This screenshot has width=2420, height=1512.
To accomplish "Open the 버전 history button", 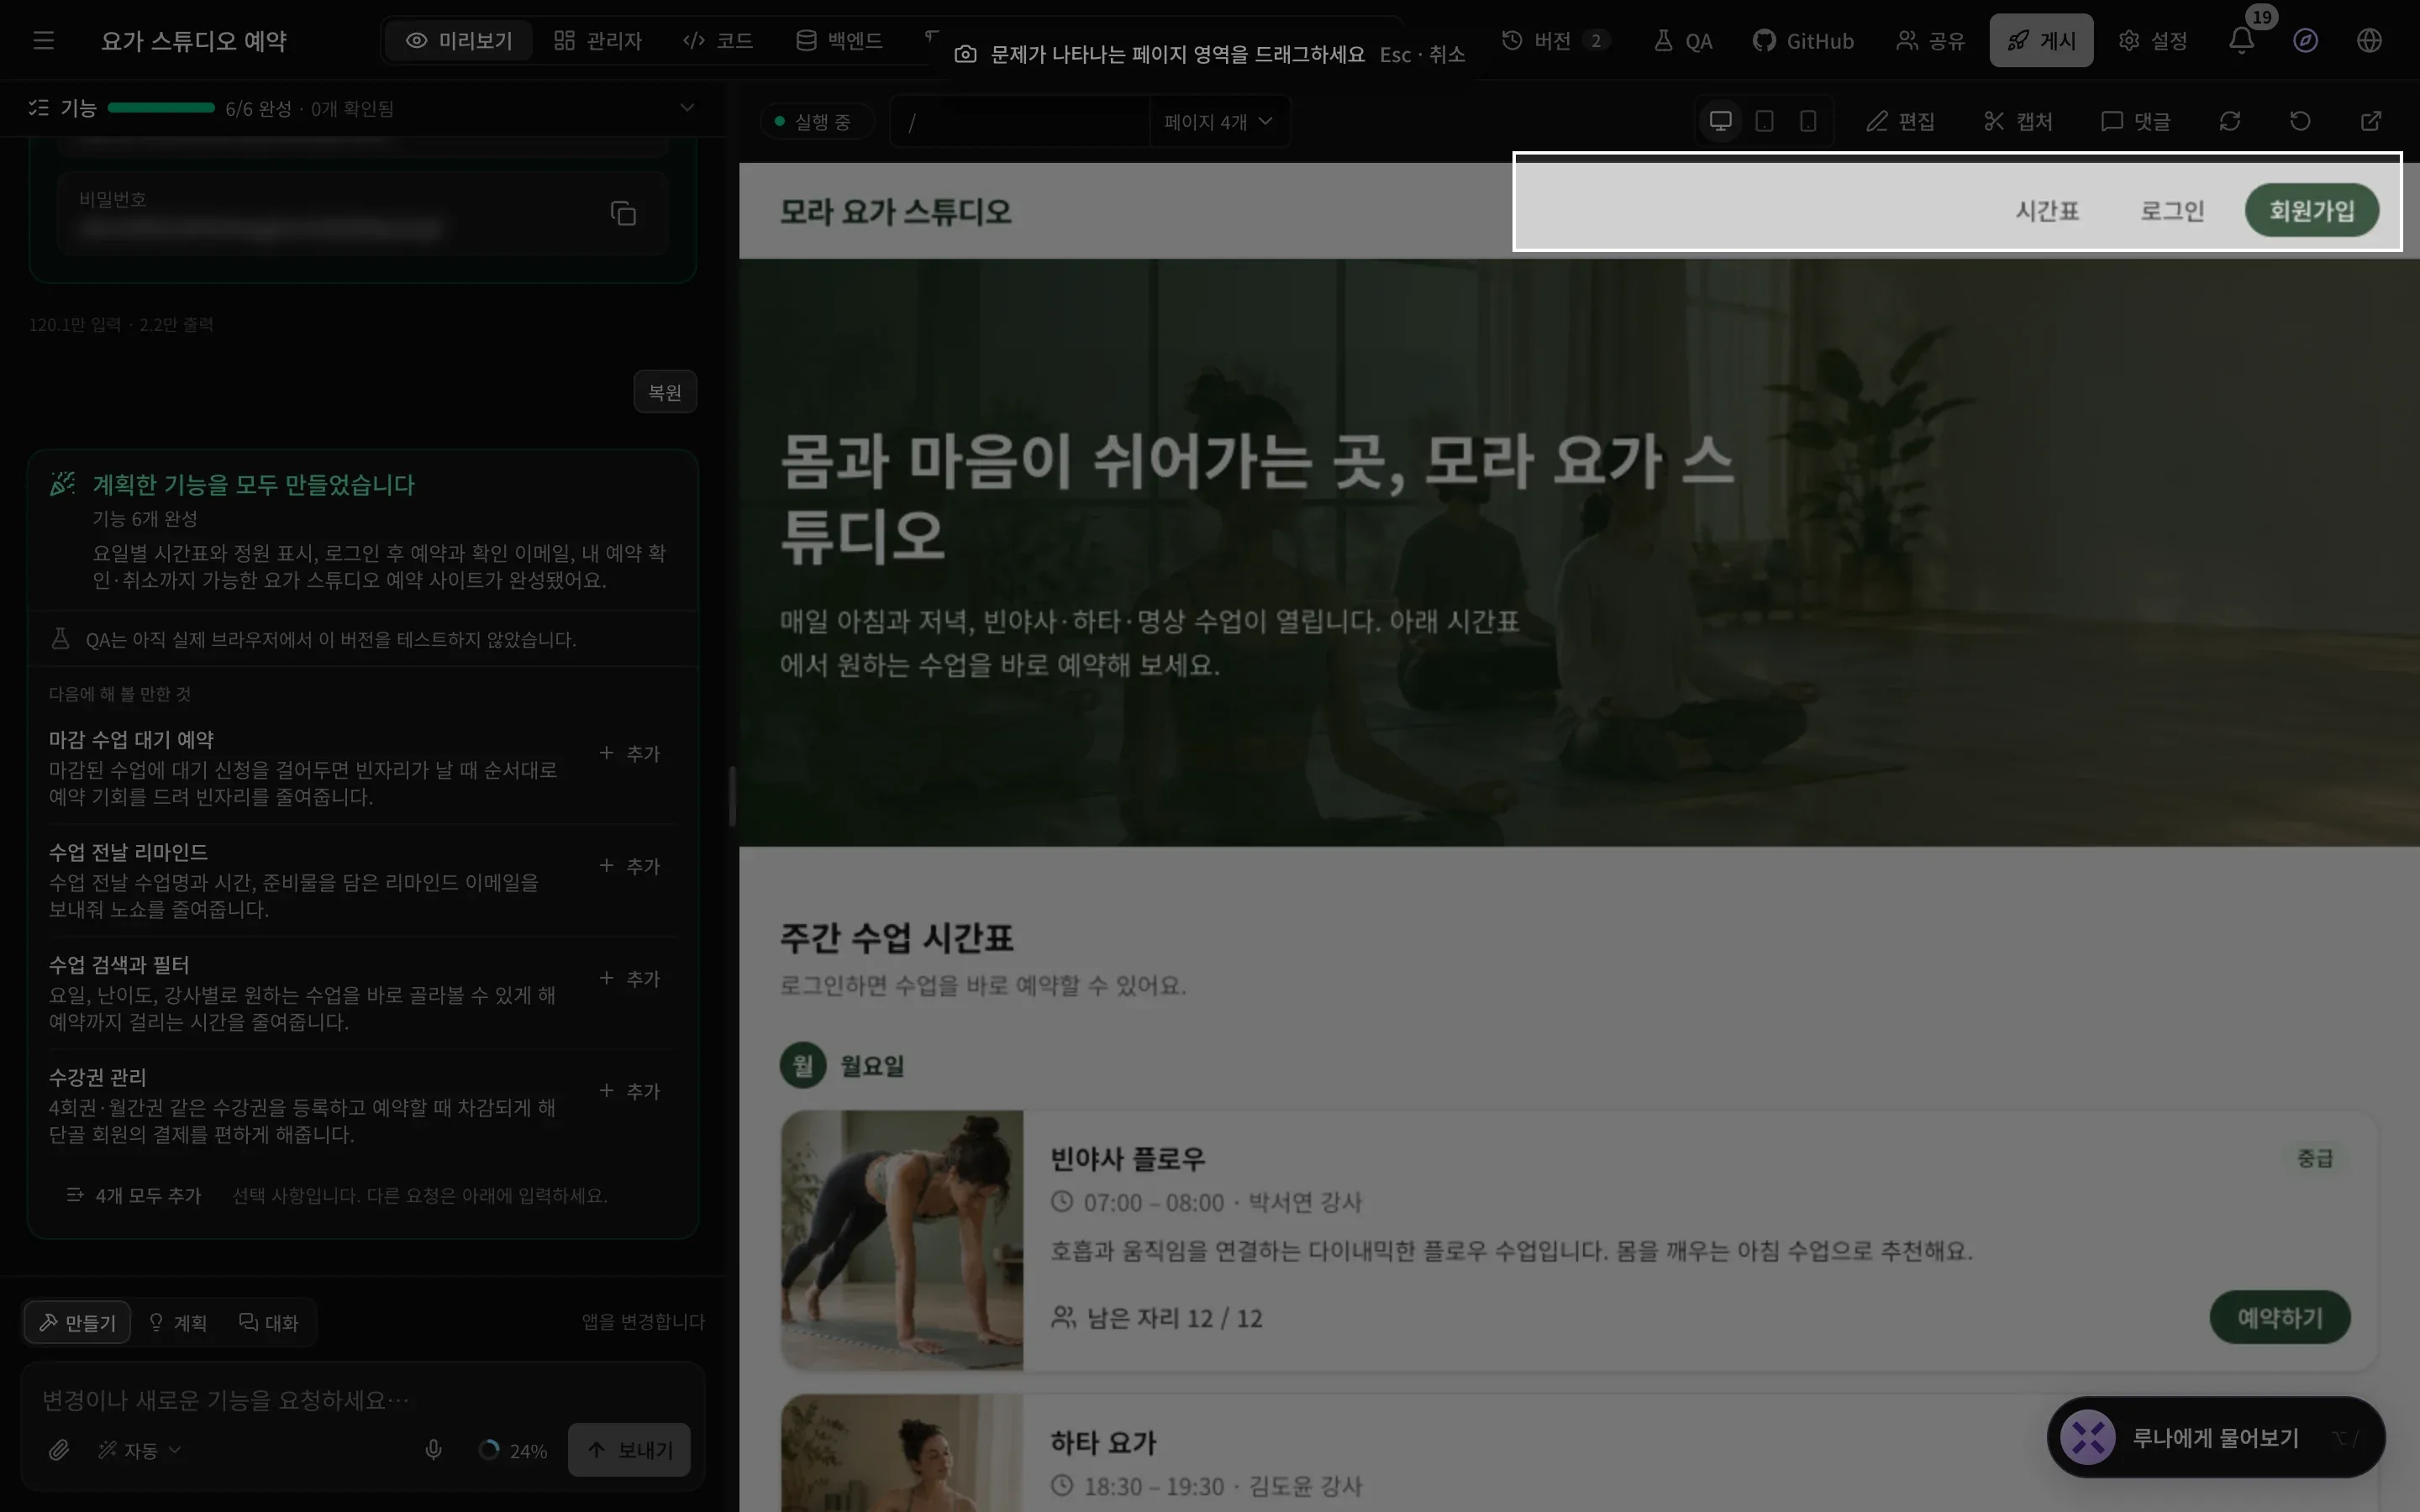I will pos(1555,40).
